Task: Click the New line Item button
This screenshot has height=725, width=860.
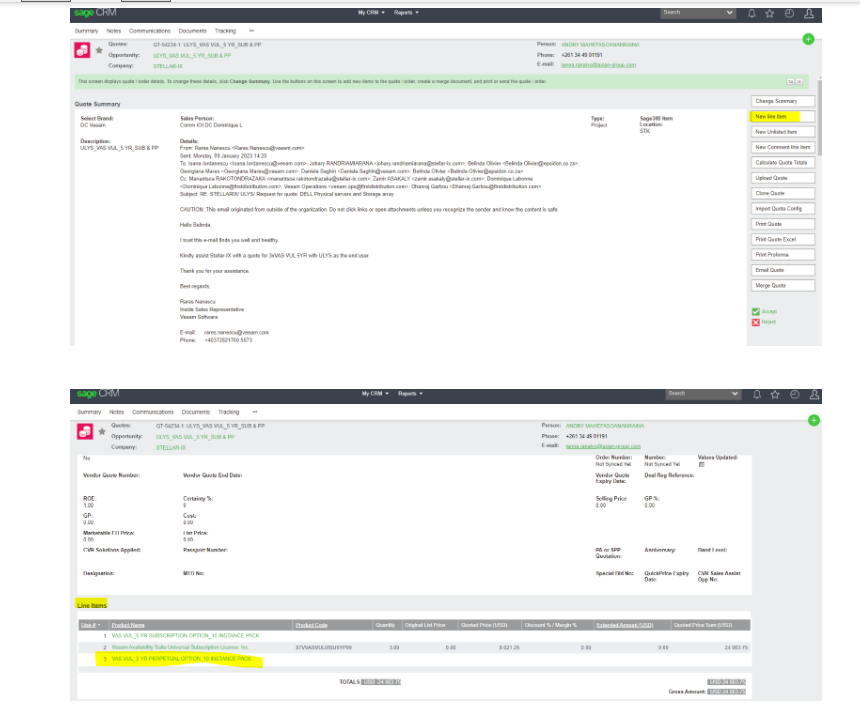Action: (x=783, y=116)
